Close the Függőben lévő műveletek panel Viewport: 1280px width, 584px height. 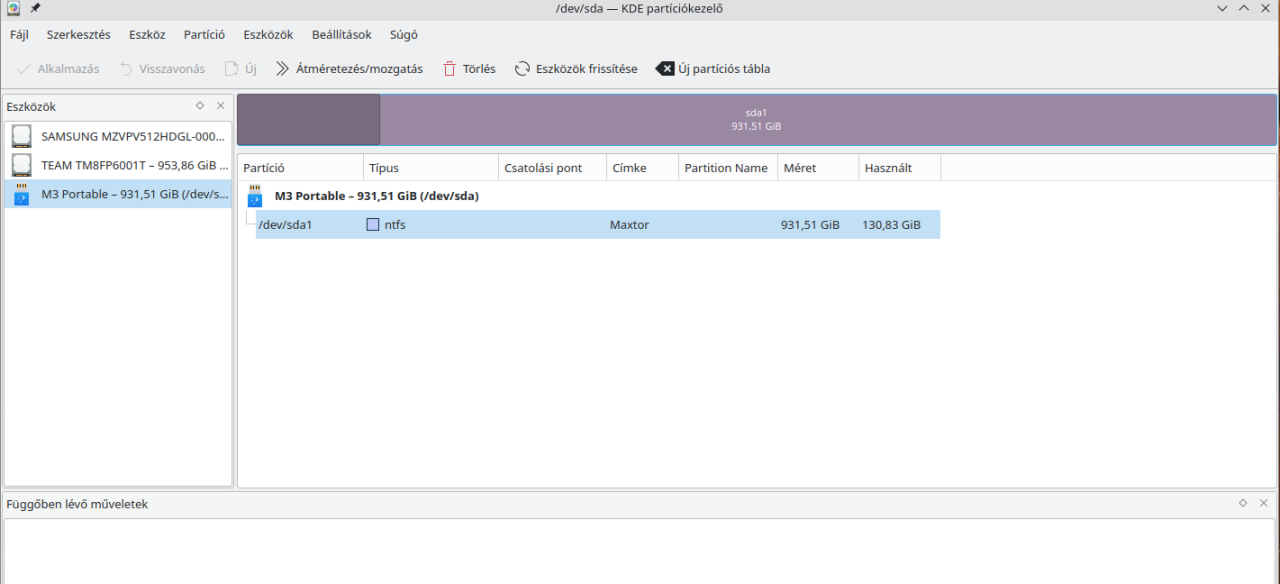[1264, 503]
